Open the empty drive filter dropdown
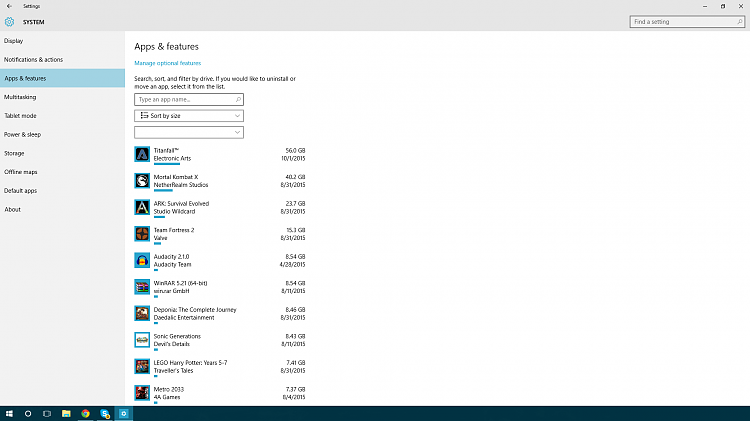This screenshot has height=421, width=750. [x=189, y=132]
